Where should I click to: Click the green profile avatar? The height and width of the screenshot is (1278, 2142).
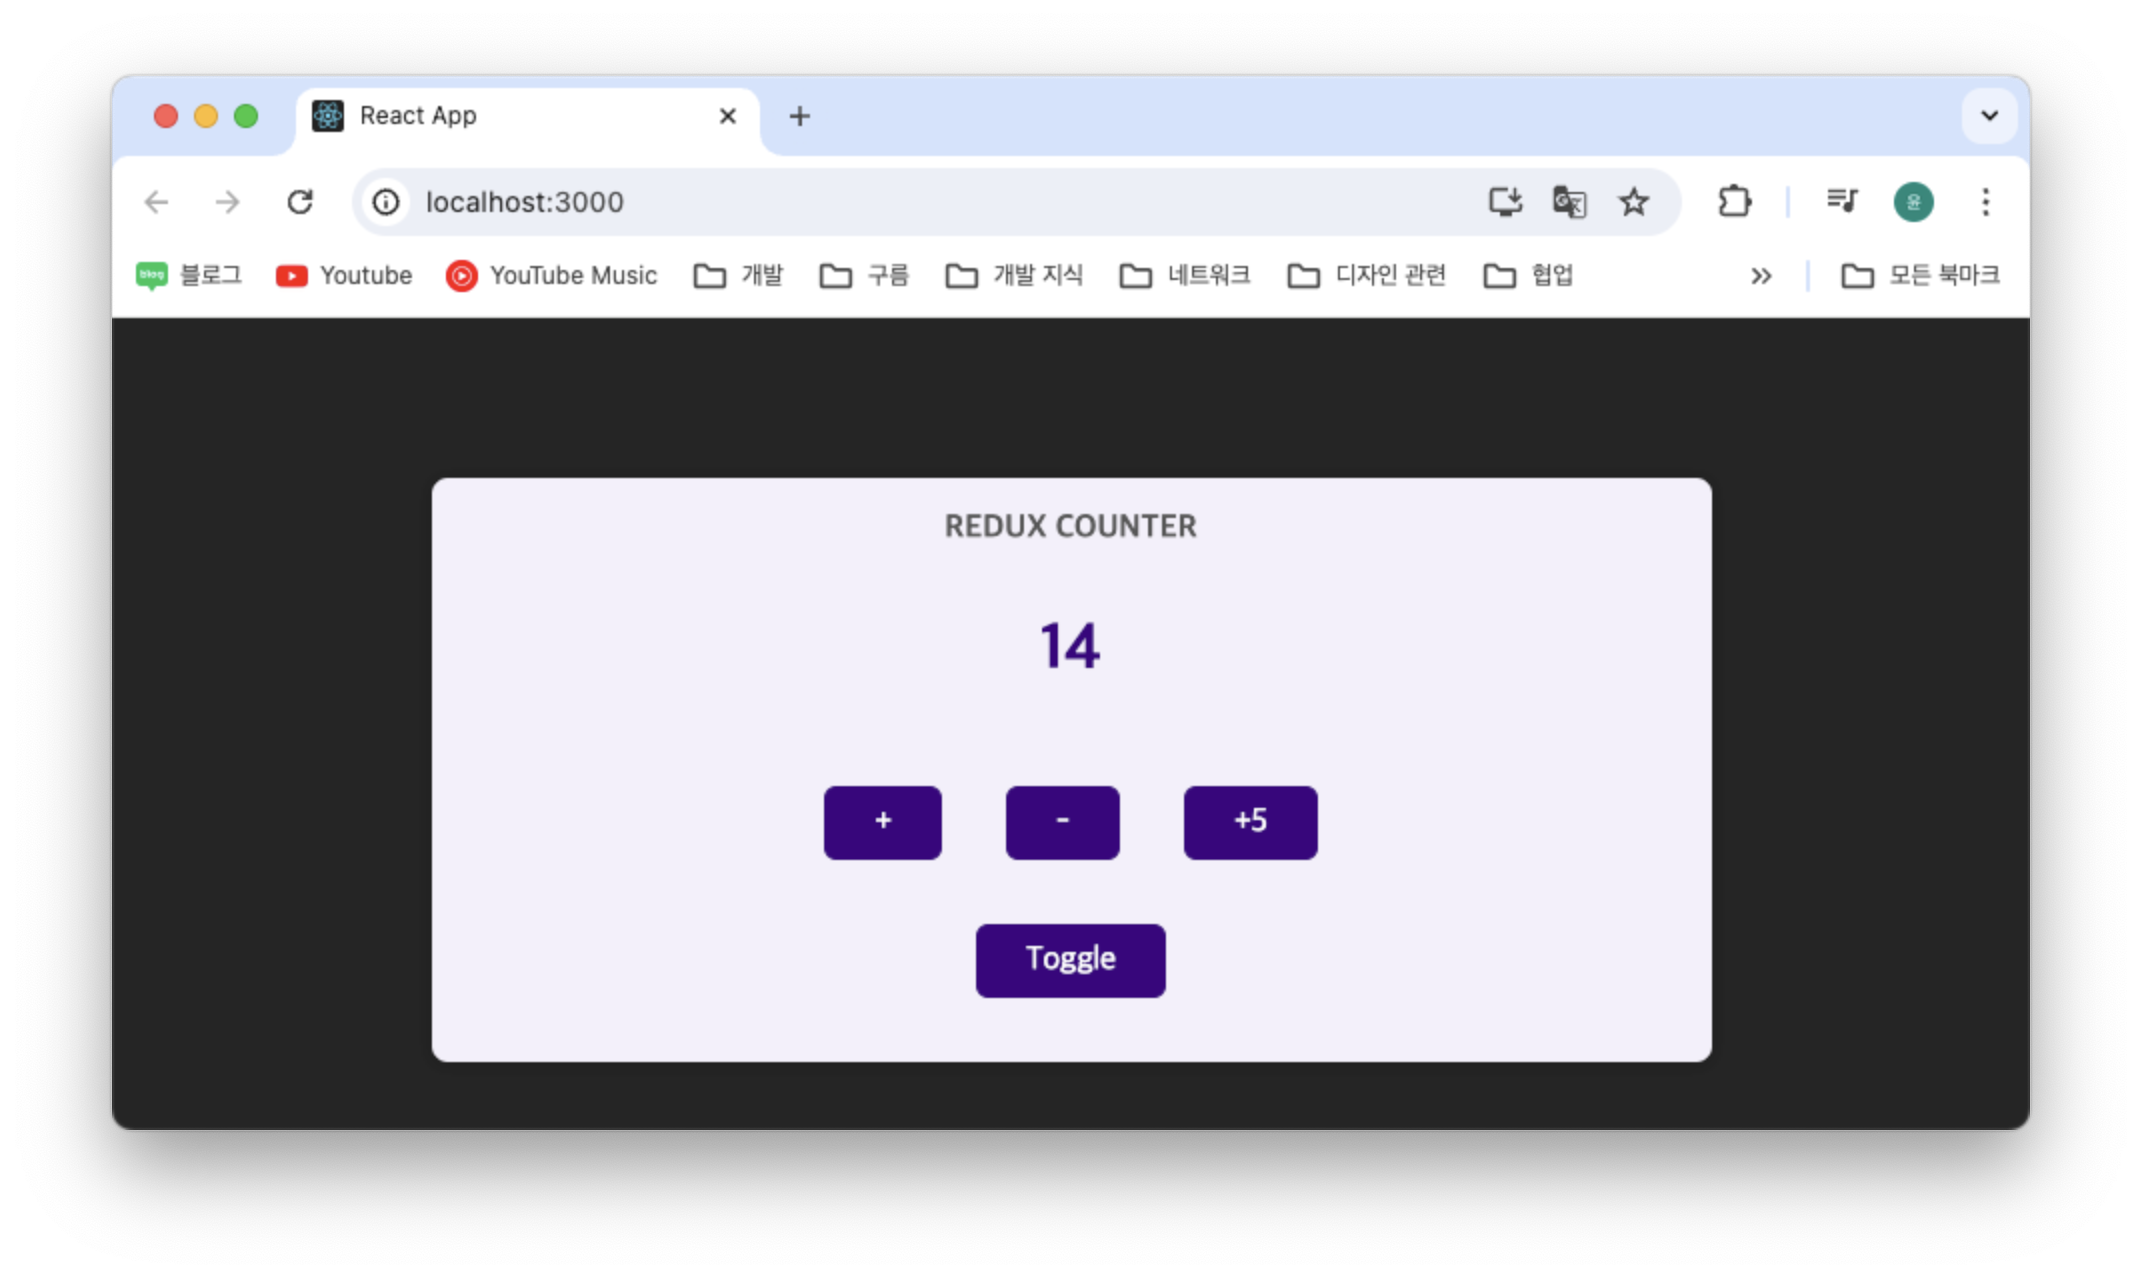tap(1913, 202)
